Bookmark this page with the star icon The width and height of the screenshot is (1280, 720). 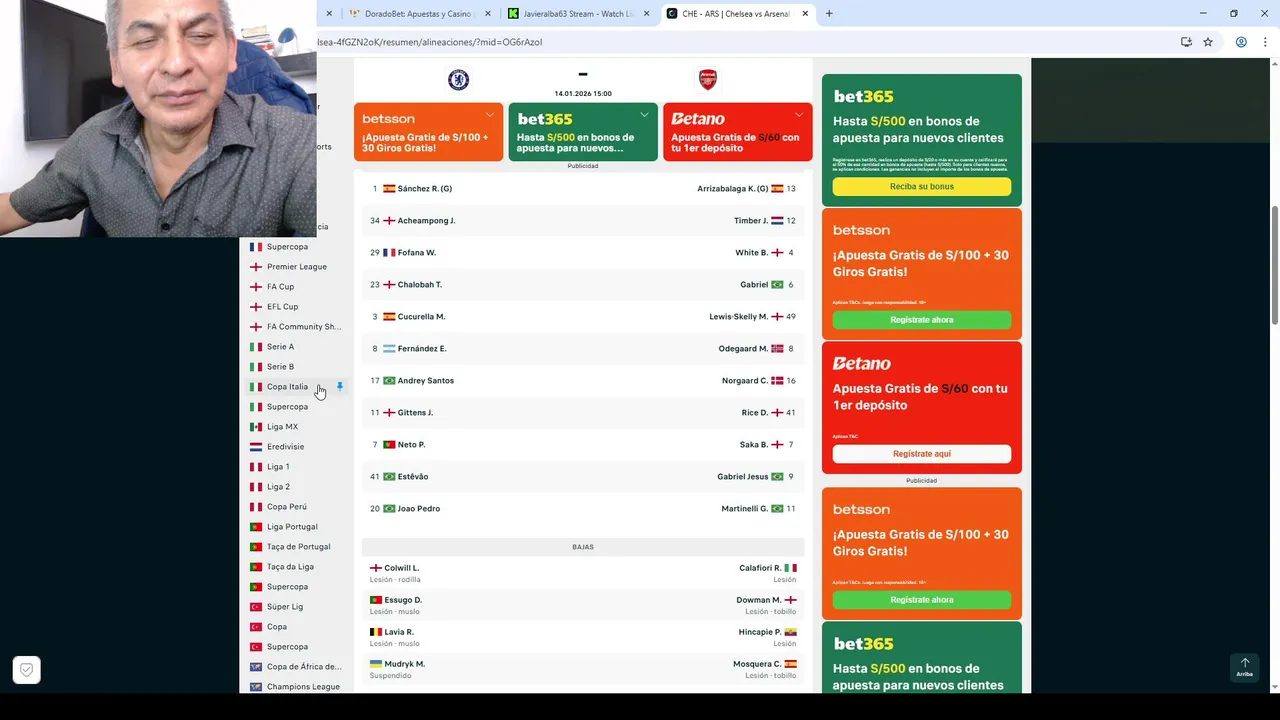click(1208, 42)
